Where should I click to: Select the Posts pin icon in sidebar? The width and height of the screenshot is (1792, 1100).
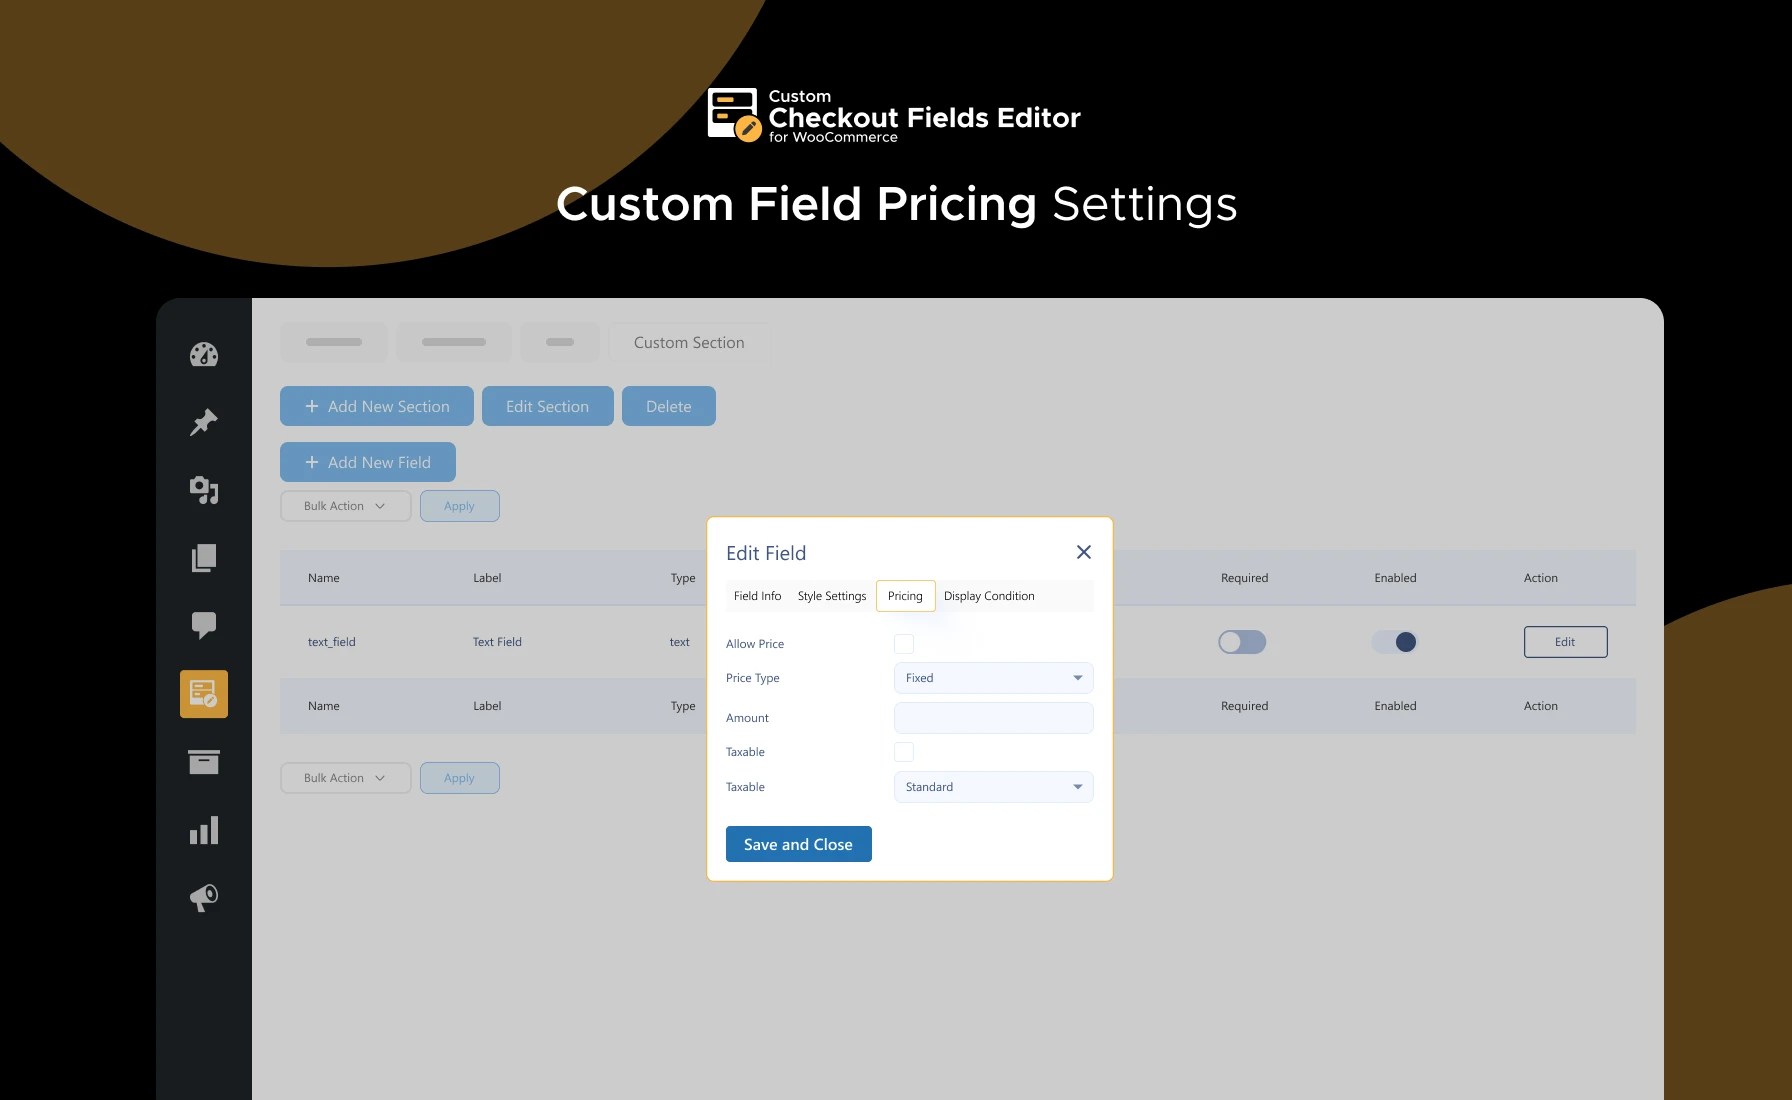(x=204, y=422)
